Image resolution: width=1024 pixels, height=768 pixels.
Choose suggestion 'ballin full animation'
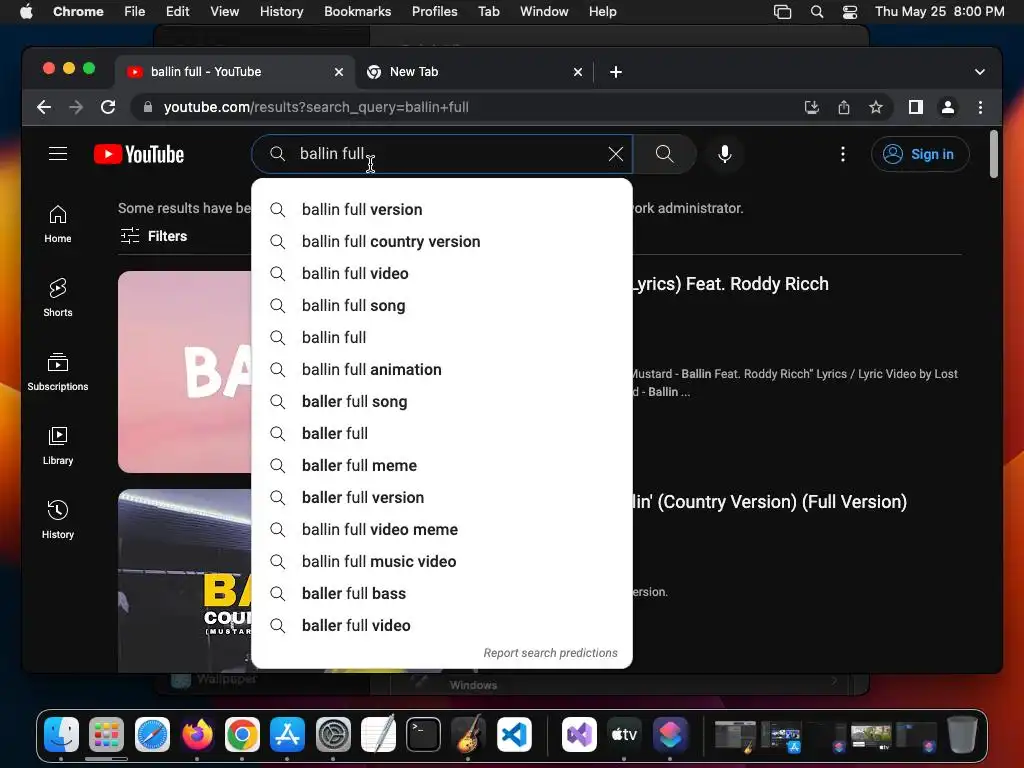point(441,370)
